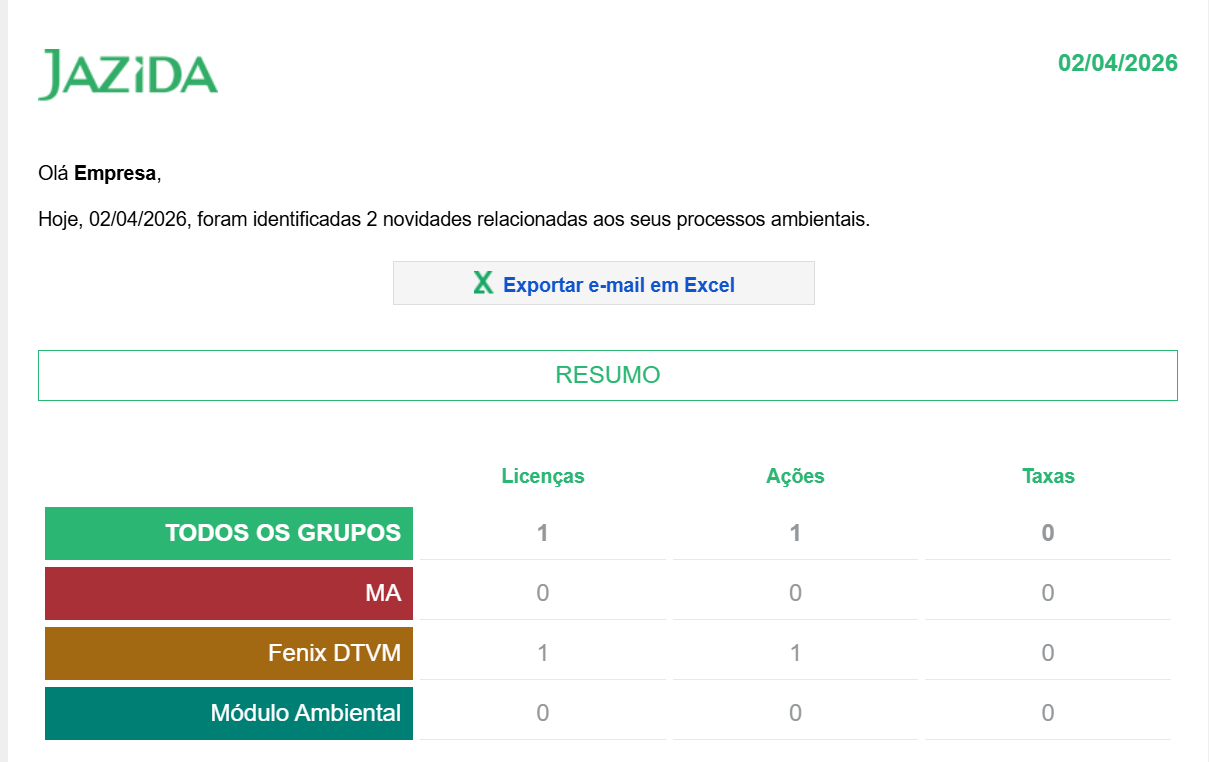
Task: Select the teal Módulo Ambiental group label
Action: coord(229,713)
